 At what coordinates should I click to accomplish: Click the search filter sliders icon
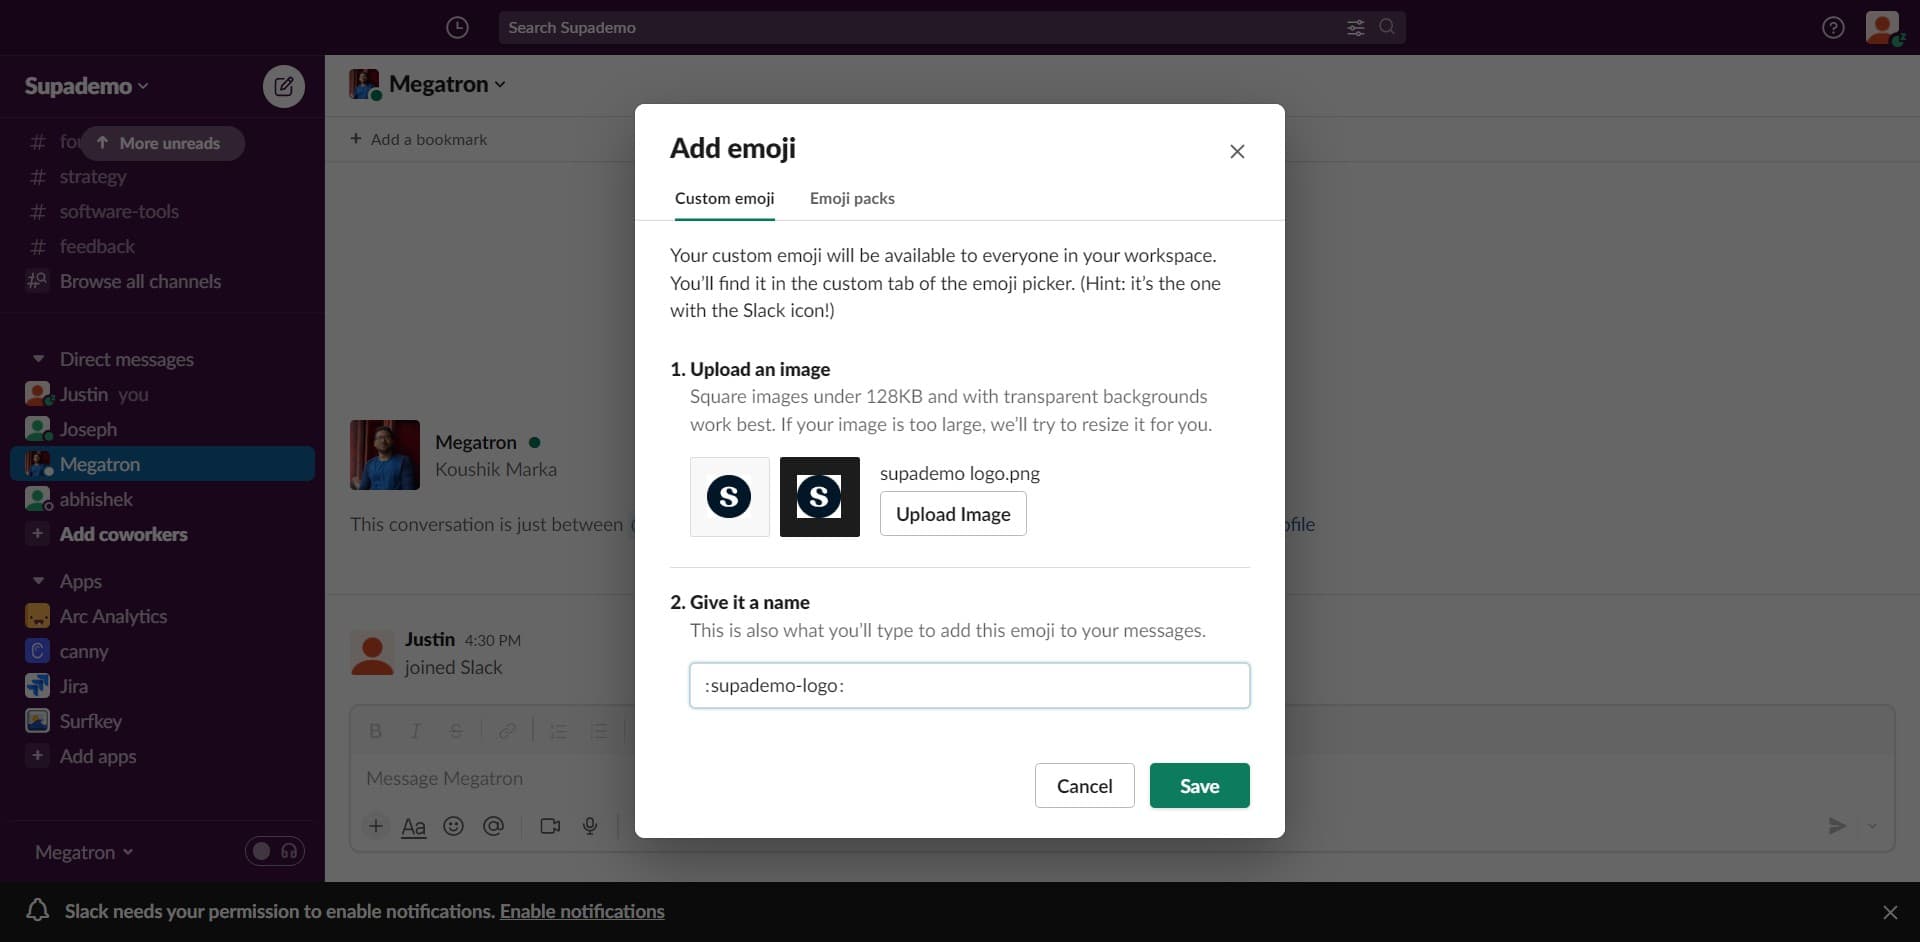click(1355, 28)
